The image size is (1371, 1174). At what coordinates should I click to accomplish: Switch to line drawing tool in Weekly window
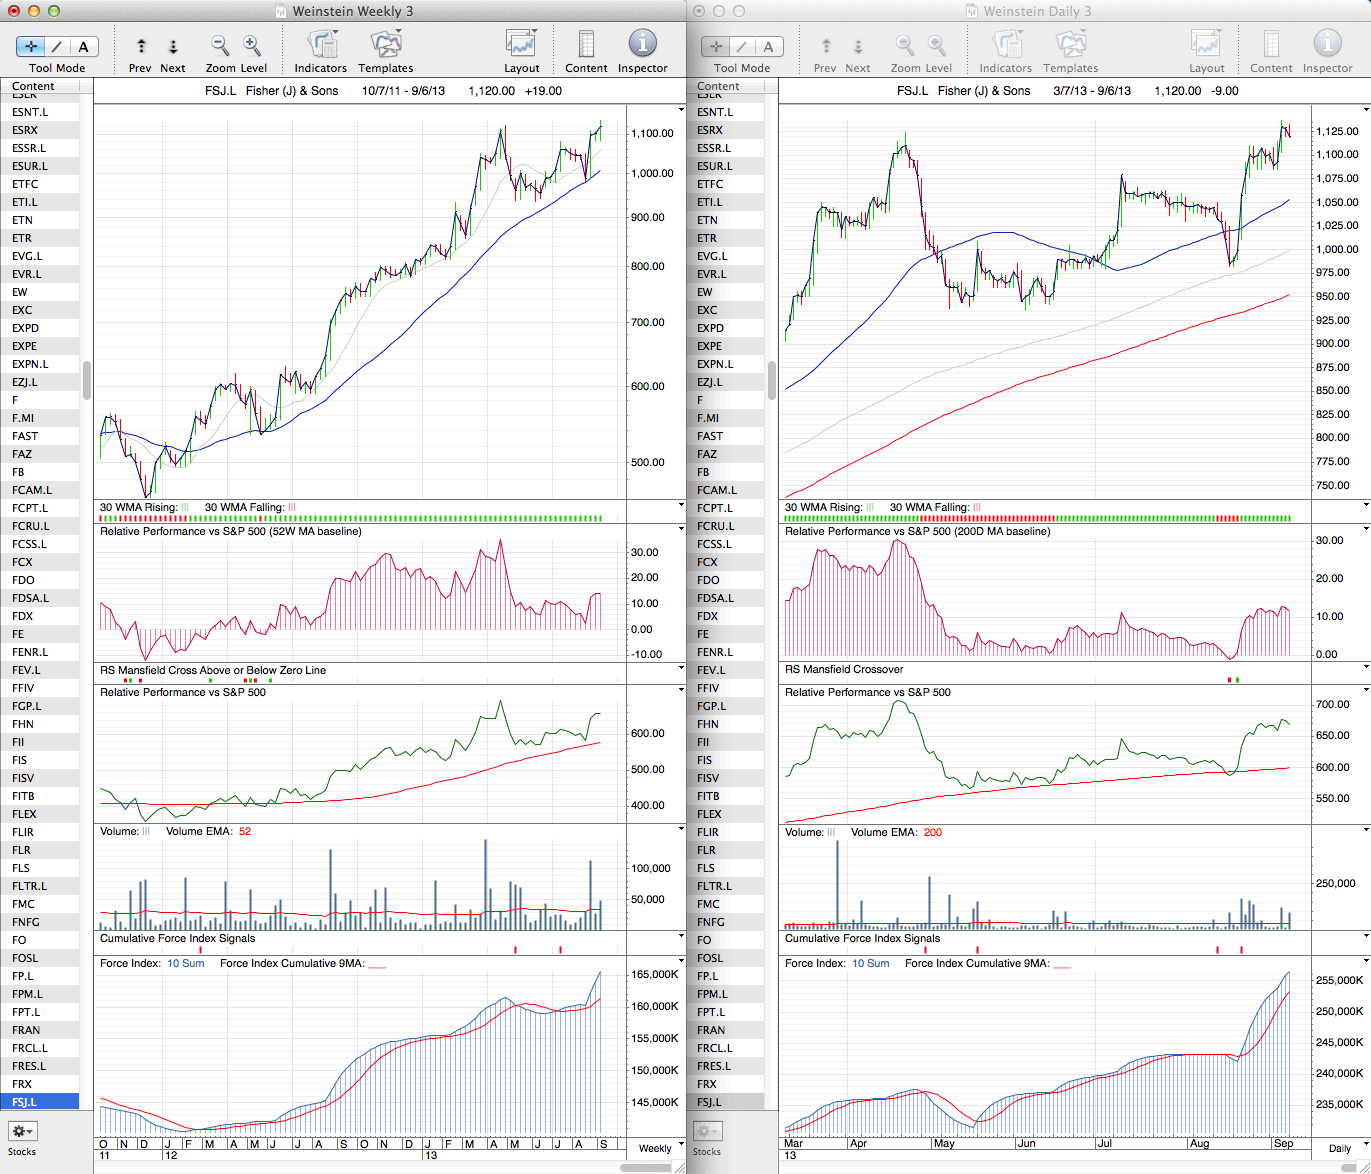pos(57,46)
